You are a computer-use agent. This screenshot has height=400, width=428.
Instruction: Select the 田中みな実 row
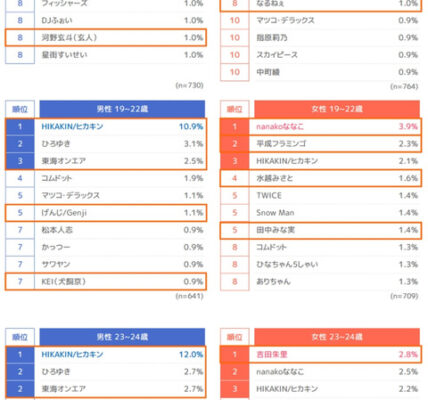321,230
